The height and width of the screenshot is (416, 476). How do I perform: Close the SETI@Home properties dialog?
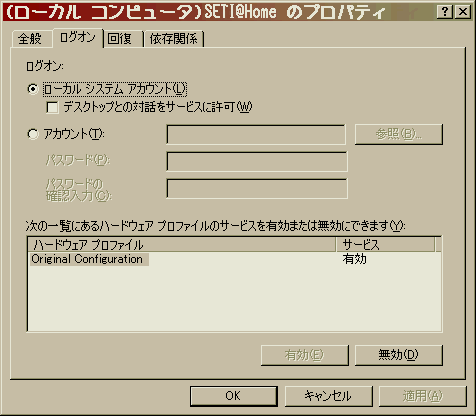click(463, 12)
